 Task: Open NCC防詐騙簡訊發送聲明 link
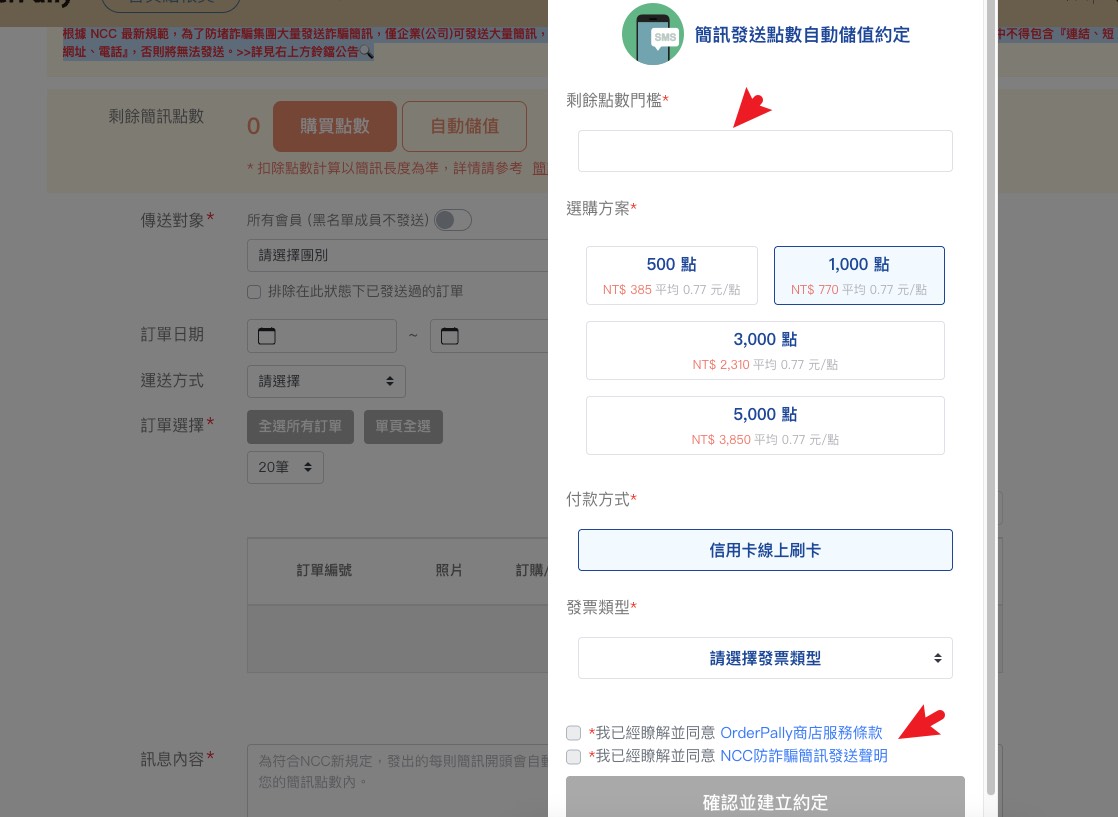(804, 756)
